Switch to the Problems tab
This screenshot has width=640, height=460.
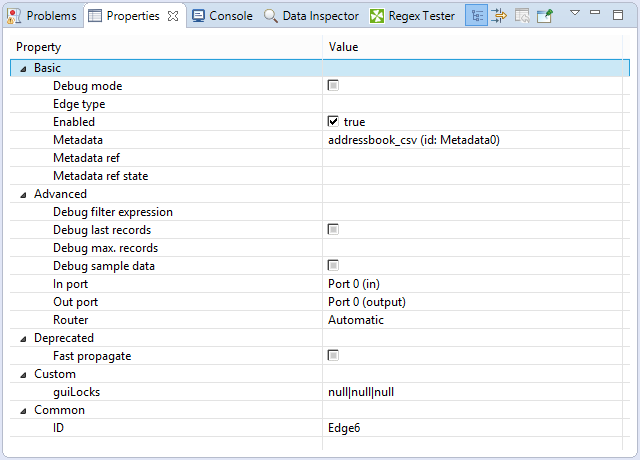(x=43, y=16)
